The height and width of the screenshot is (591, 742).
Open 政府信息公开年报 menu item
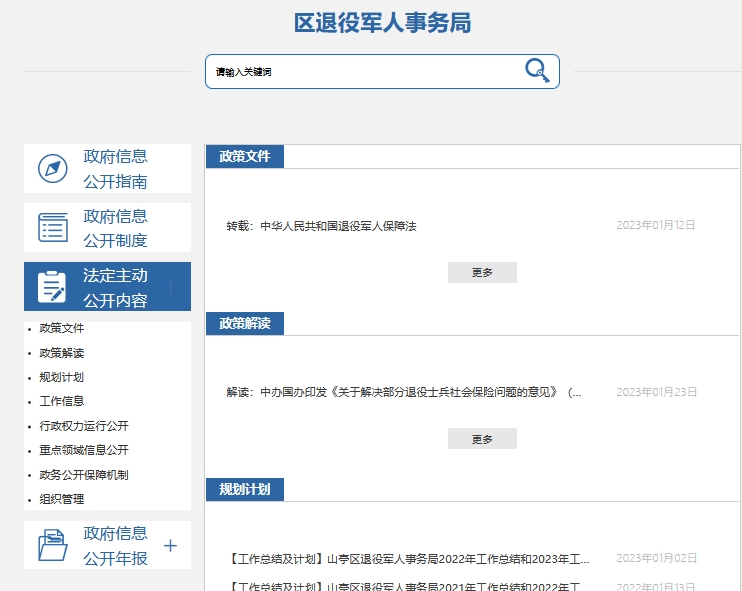[107, 545]
